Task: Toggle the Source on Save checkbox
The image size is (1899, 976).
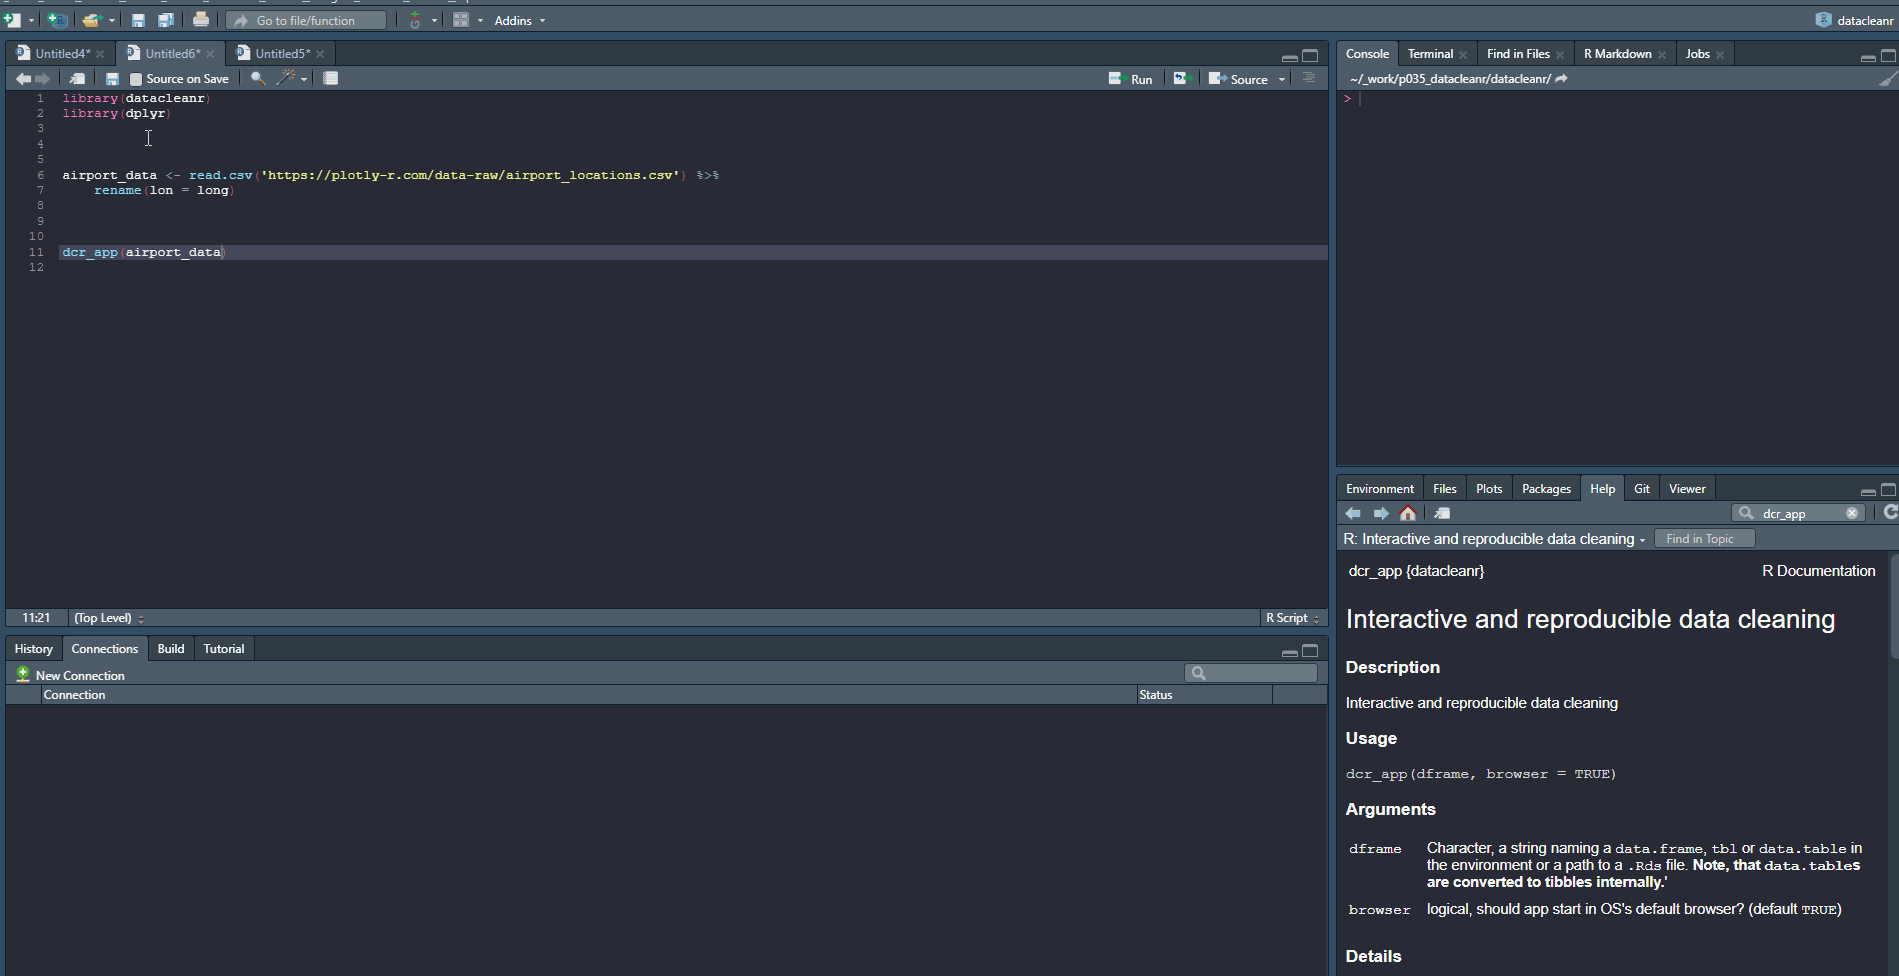Action: 136,79
